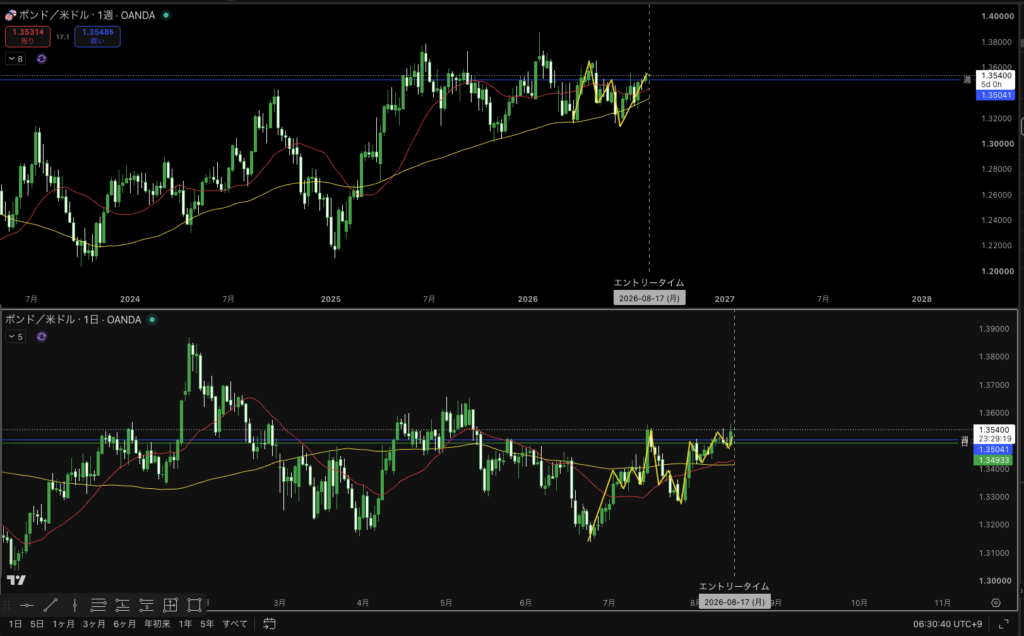1024x636 pixels.
Task: Select the long position tool
Action: (x=122, y=605)
